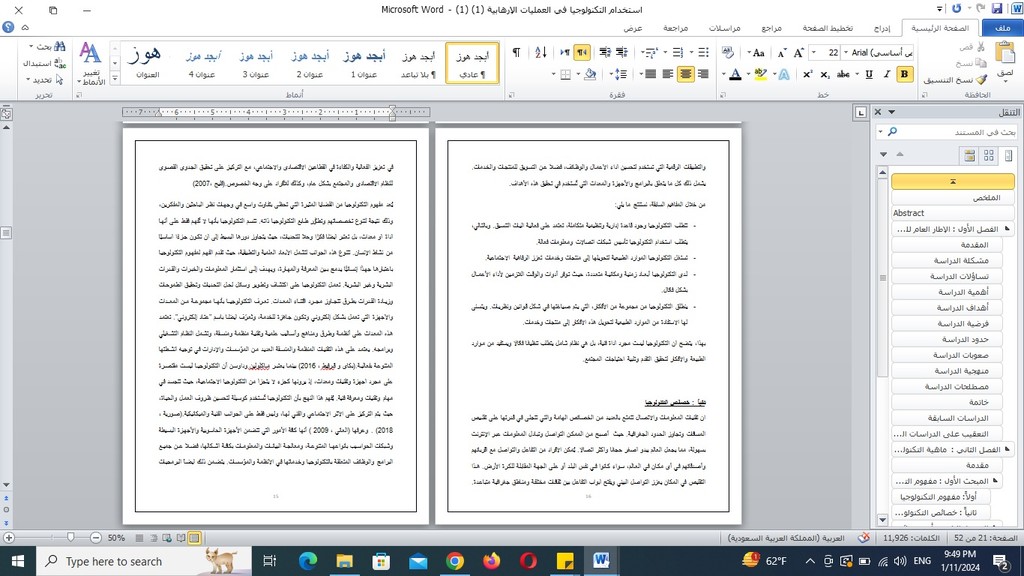Image resolution: width=1024 pixels, height=576 pixels.
Task: Open the Find (بحث) binoculars button
Action: 50,47
